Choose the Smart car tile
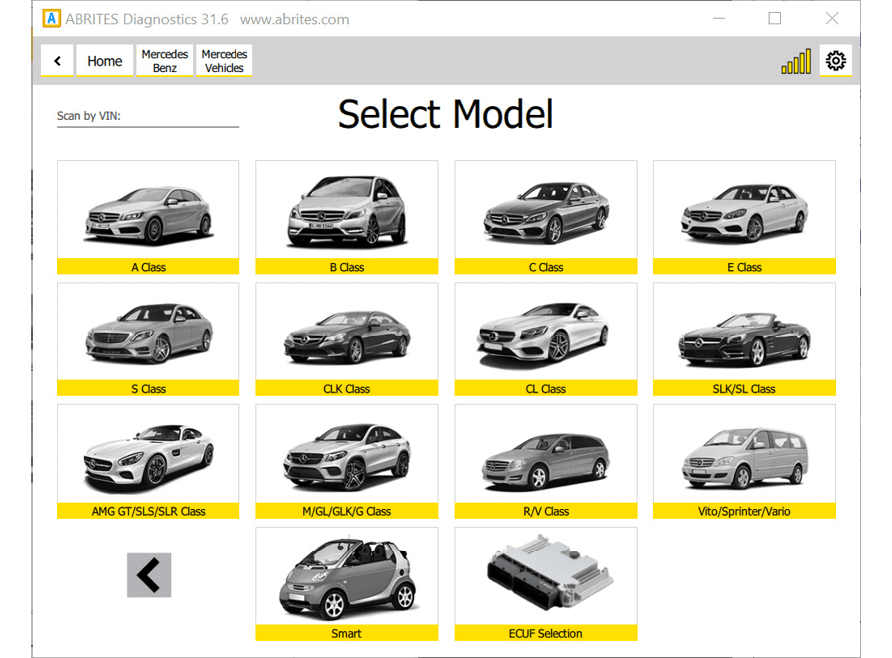Viewport: 892px width, 658px height. tap(346, 583)
